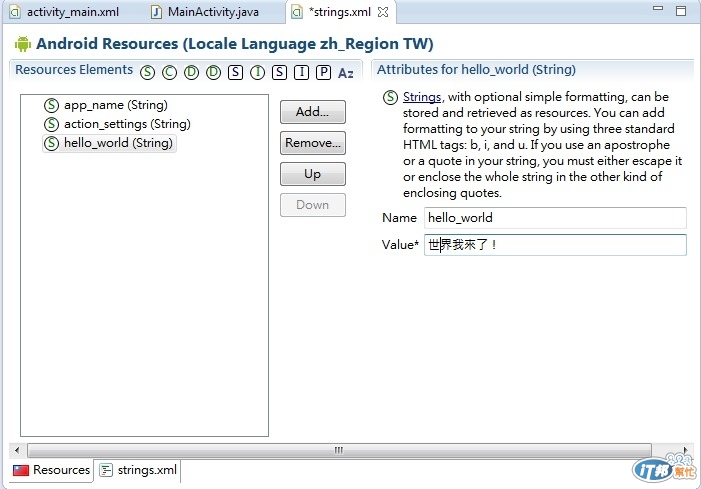701x489 pixels.
Task: Toggle the circled S String filter icon in Resources Elements
Action: pyautogui.click(x=147, y=72)
